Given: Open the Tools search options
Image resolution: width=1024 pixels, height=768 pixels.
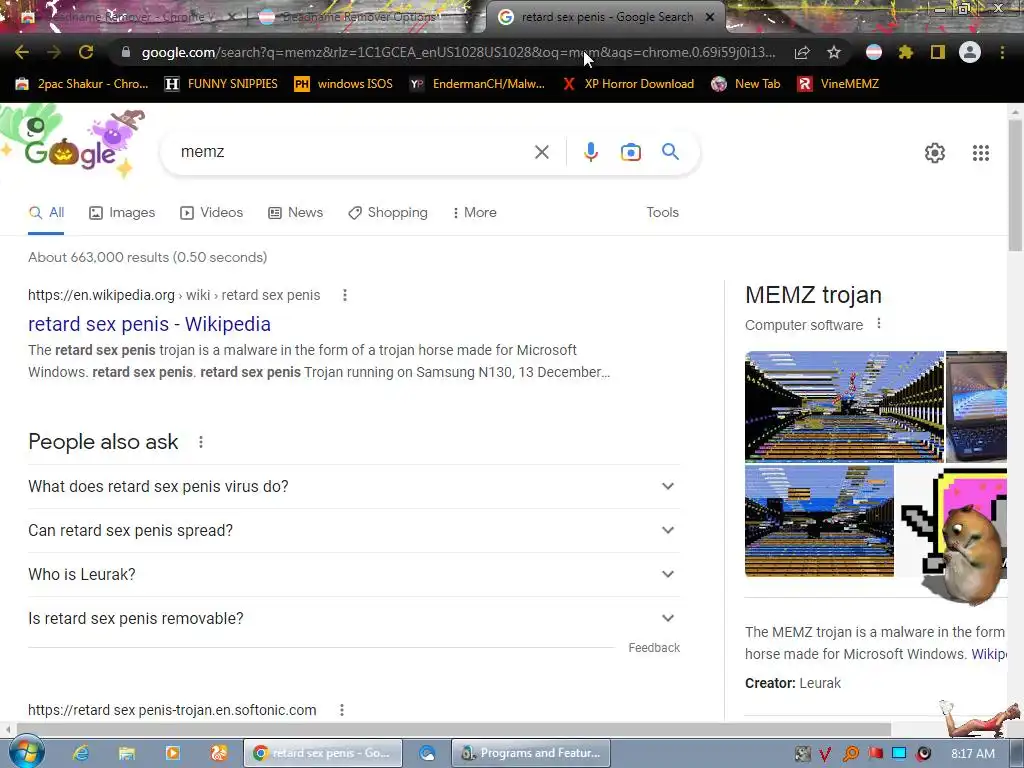Looking at the screenshot, I should (662, 212).
